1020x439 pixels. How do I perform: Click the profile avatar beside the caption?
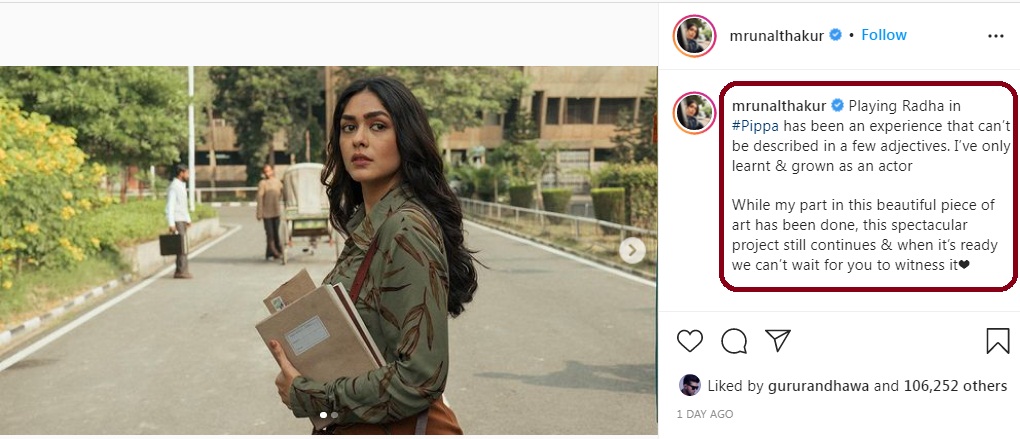(x=694, y=111)
